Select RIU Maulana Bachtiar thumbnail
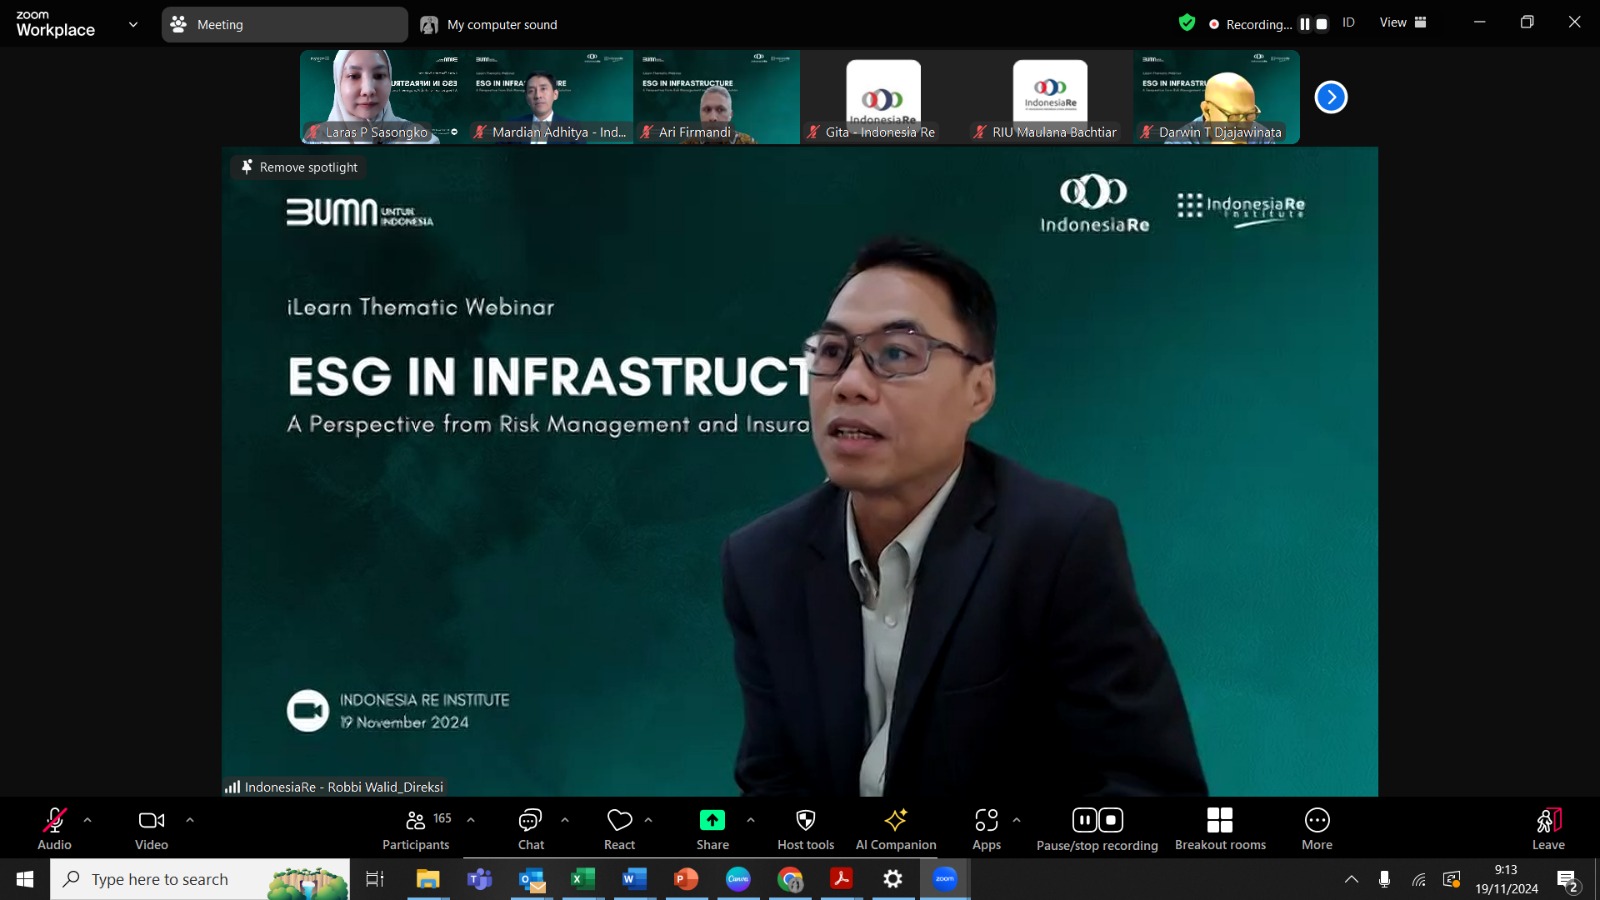This screenshot has height=900, width=1600. point(1050,97)
